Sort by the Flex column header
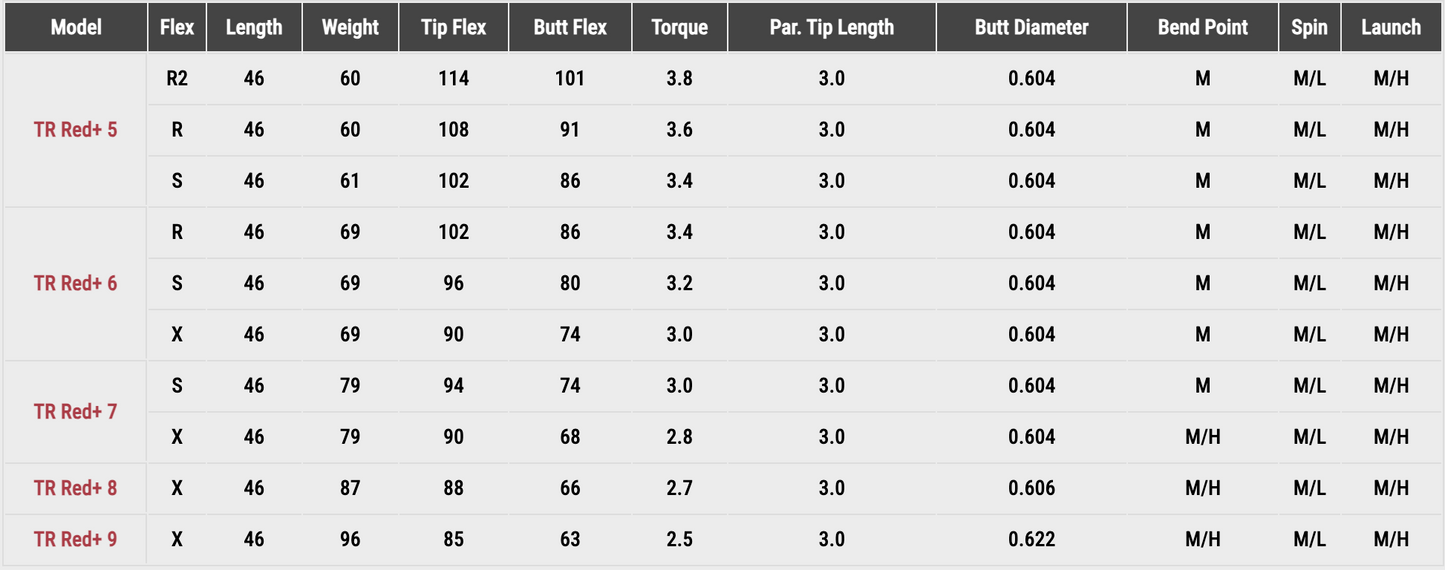Image resolution: width=1445 pixels, height=570 pixels. pyautogui.click(x=177, y=27)
